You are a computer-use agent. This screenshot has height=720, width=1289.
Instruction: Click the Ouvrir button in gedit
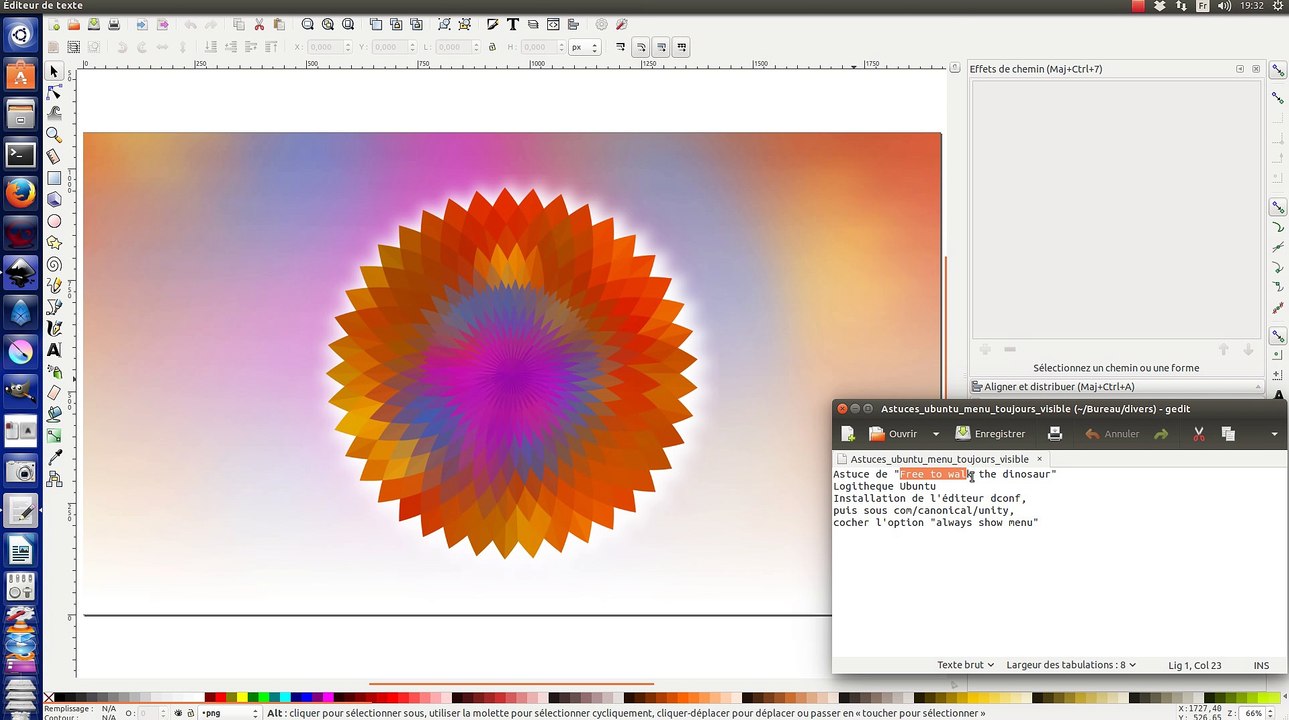[x=893, y=434]
